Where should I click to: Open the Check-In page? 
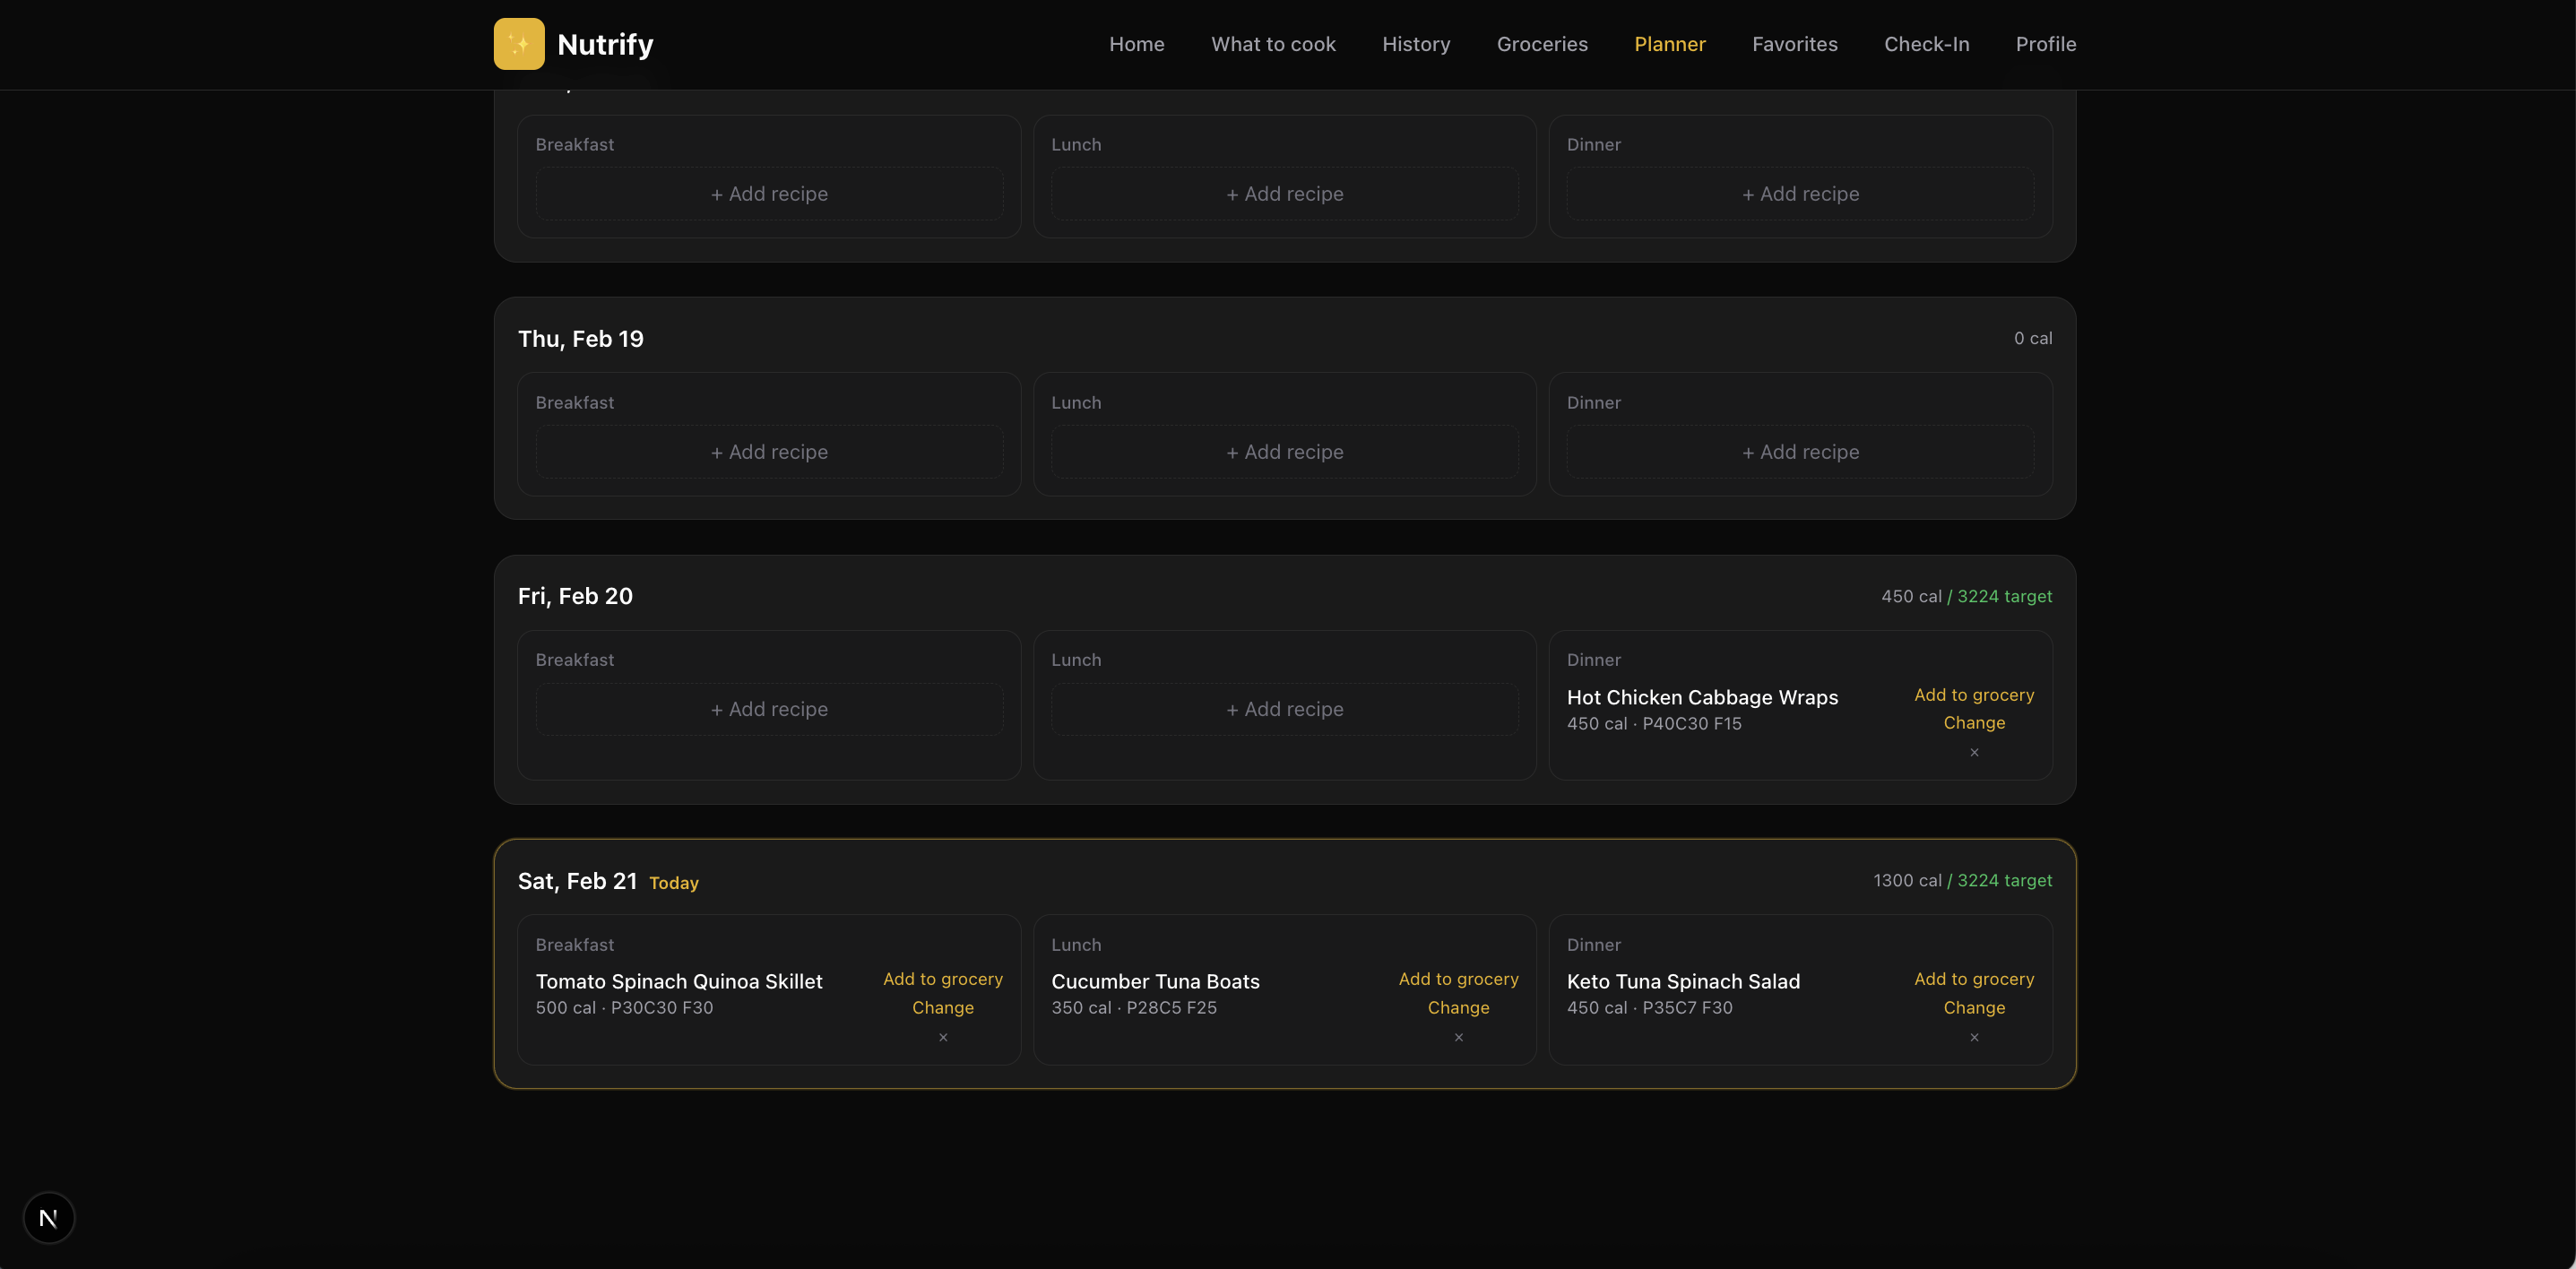click(x=1926, y=44)
